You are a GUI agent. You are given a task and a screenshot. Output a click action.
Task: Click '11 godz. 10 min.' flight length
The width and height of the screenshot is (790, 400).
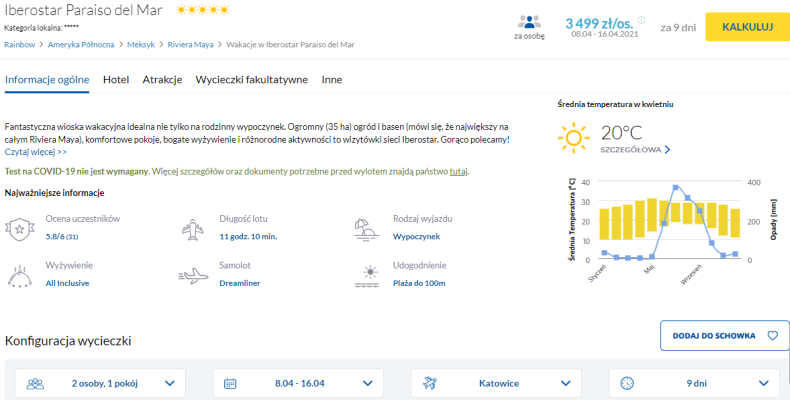coord(248,236)
